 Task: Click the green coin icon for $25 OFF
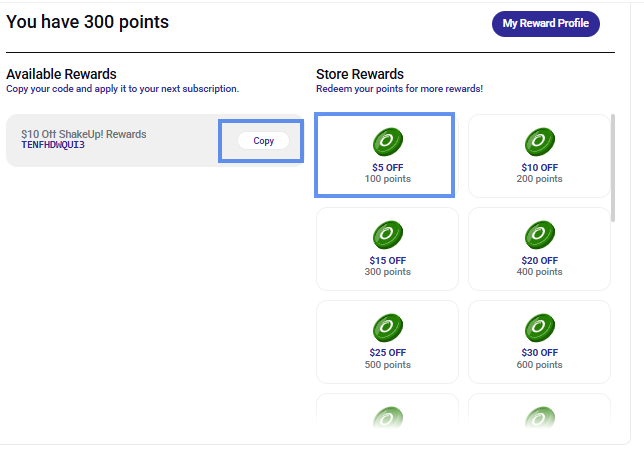(387, 328)
